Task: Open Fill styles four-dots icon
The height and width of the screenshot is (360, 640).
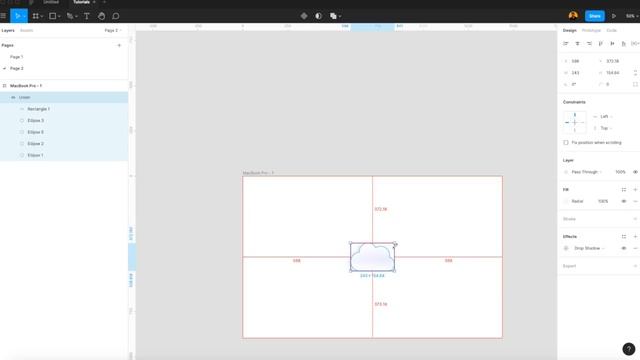Action: pyautogui.click(x=624, y=189)
